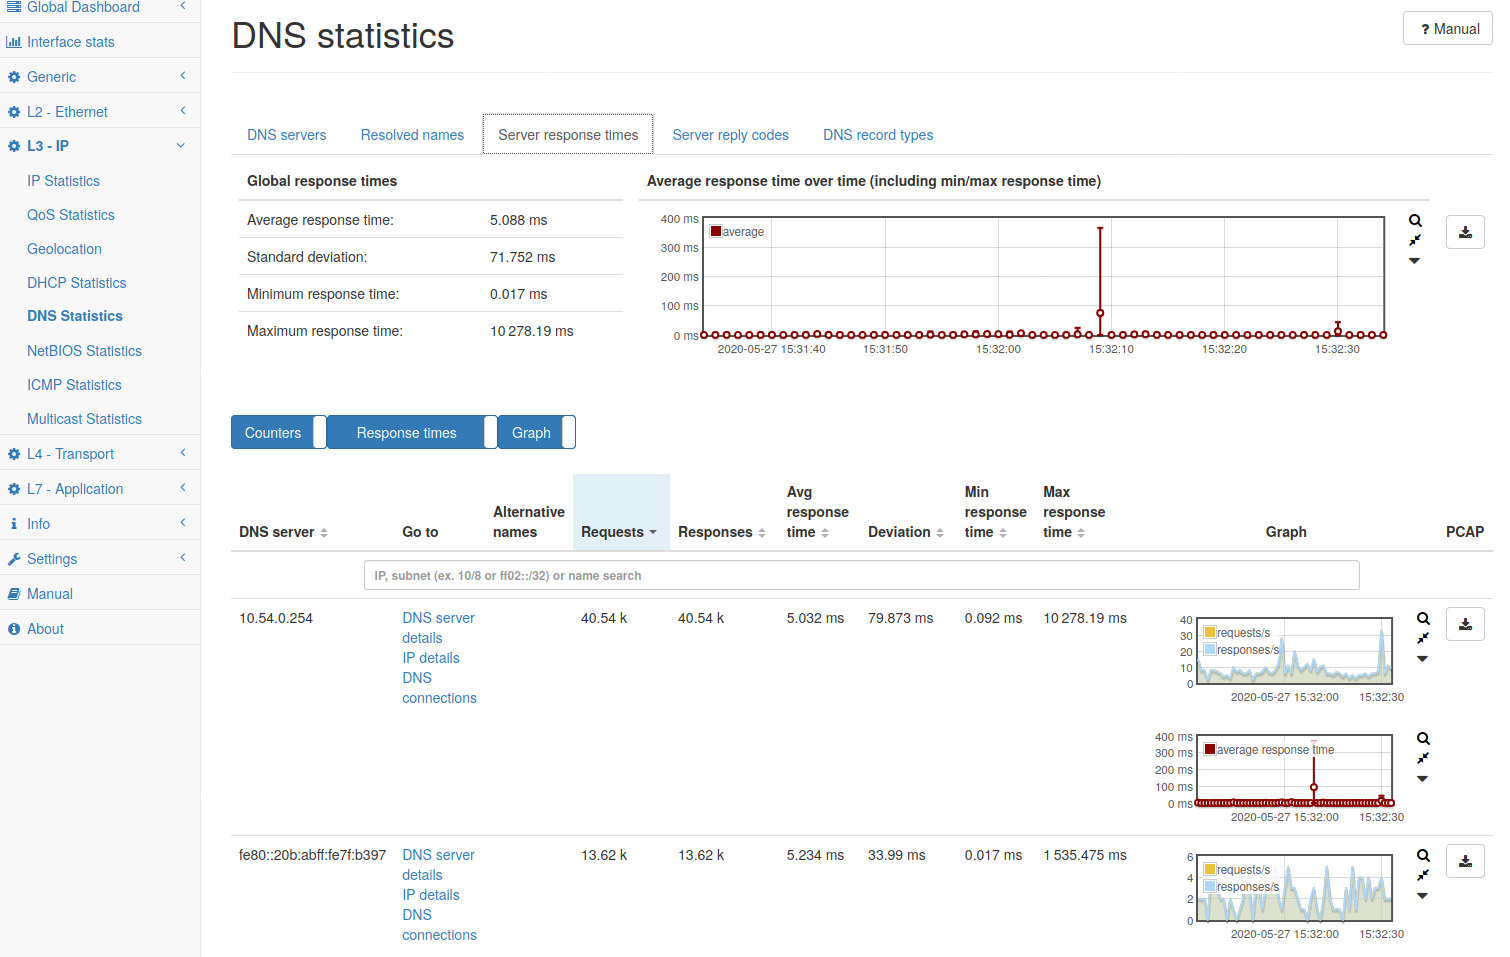Viewport: 1510px width, 957px height.
Task: Click the red 'average response time' legend swatch
Action: [x=1210, y=749]
